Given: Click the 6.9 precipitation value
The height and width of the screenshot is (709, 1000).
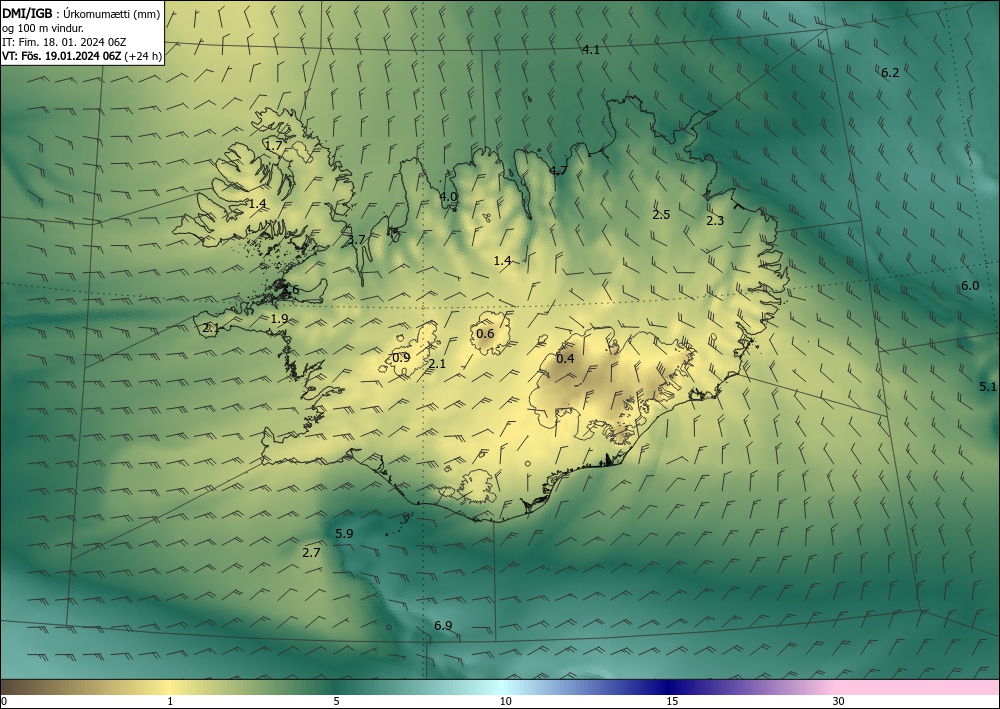Looking at the screenshot, I should (443, 625).
